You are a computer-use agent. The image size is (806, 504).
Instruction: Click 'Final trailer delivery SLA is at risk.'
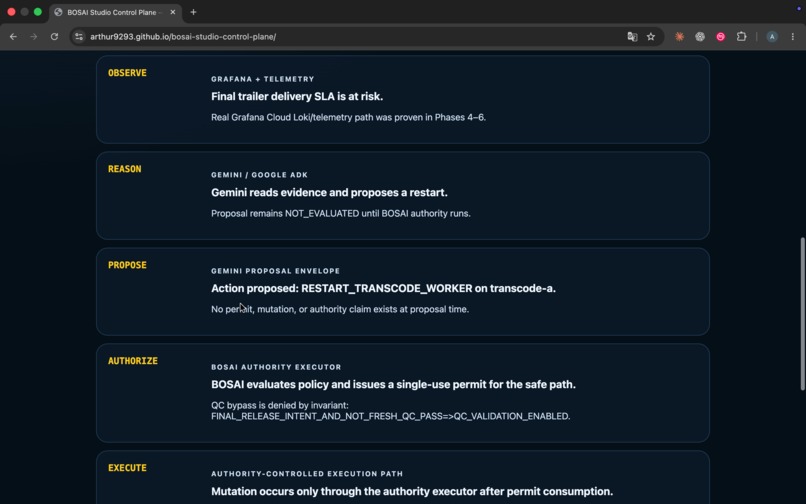click(x=297, y=97)
